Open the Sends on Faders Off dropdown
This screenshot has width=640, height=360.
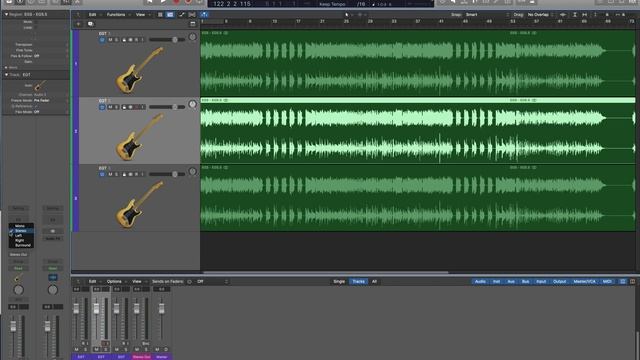(x=212, y=282)
